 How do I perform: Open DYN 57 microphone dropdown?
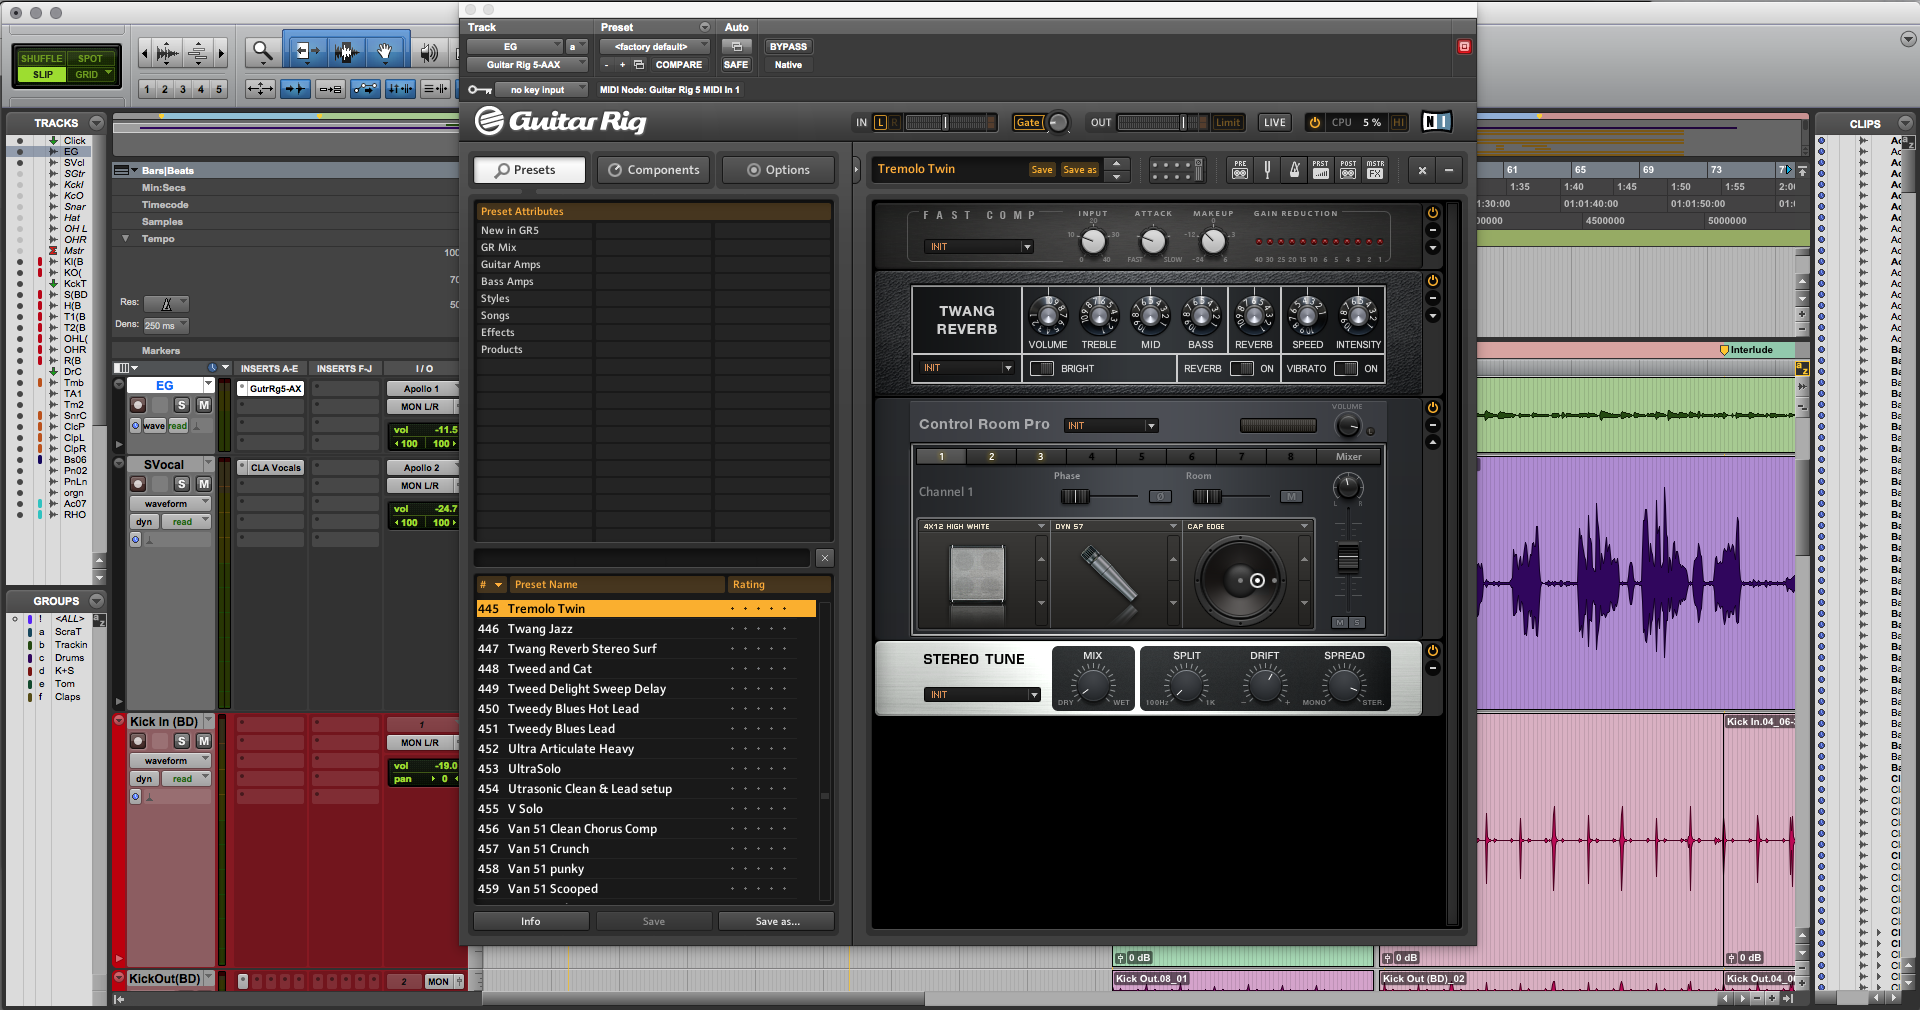[1115, 526]
